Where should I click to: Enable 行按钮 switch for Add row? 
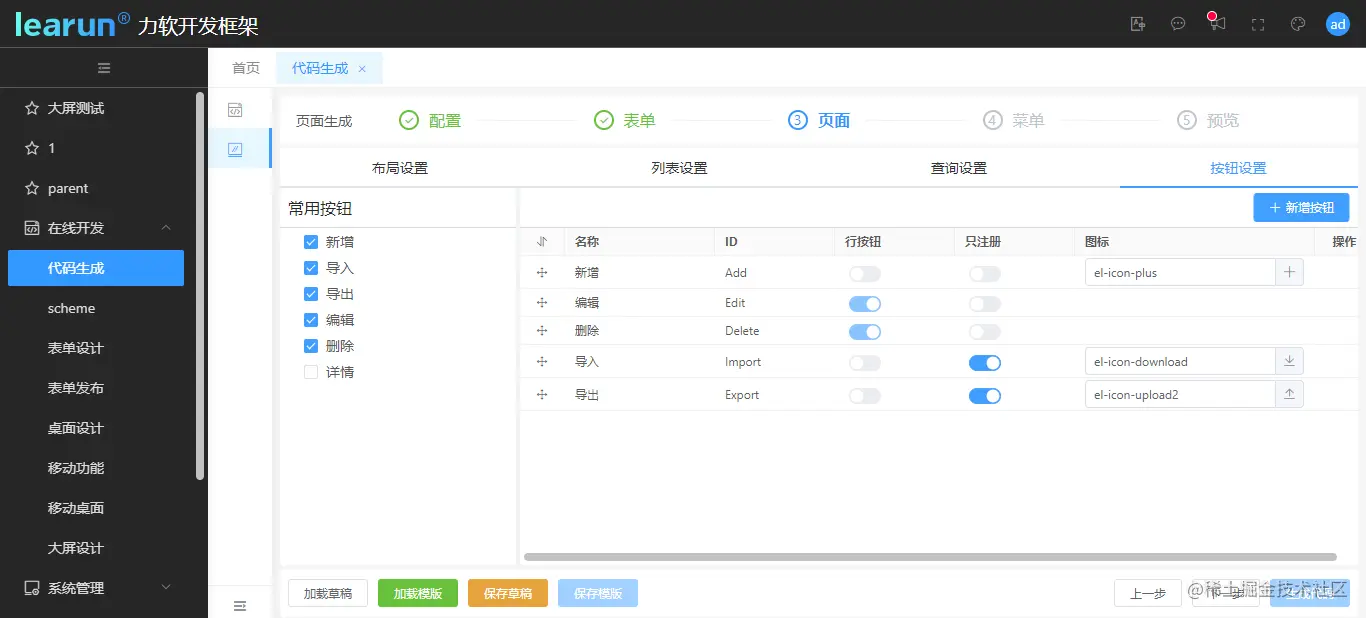click(865, 273)
